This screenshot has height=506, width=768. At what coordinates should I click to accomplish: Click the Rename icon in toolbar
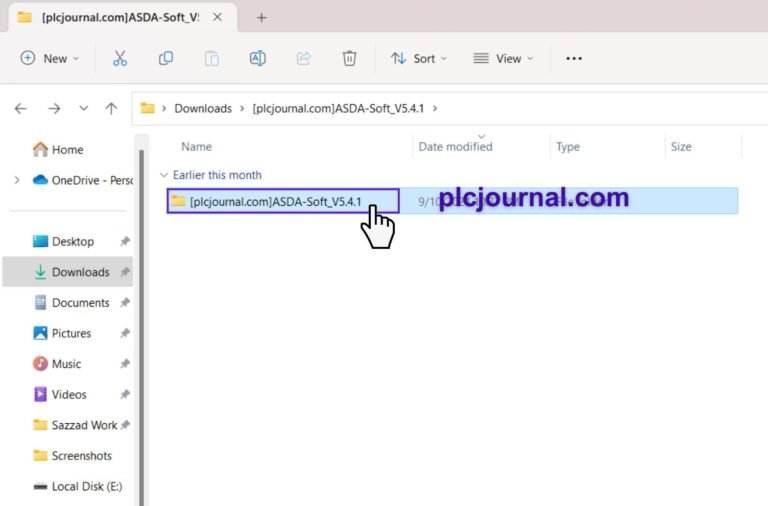tap(258, 58)
